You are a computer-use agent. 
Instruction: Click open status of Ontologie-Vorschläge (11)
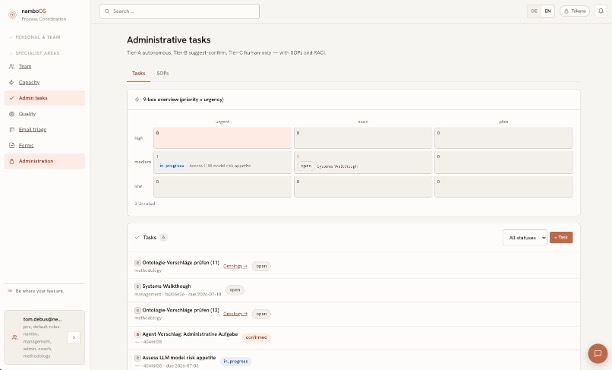262,266
